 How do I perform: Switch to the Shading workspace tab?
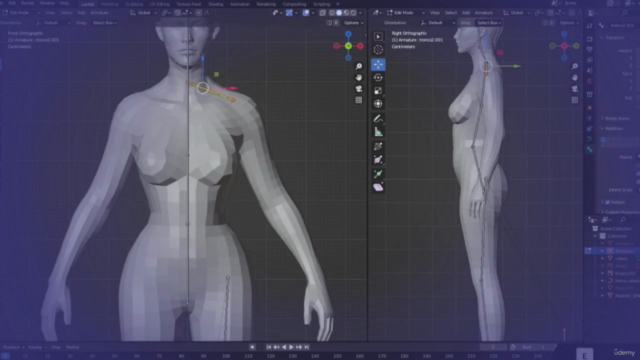pos(216,4)
